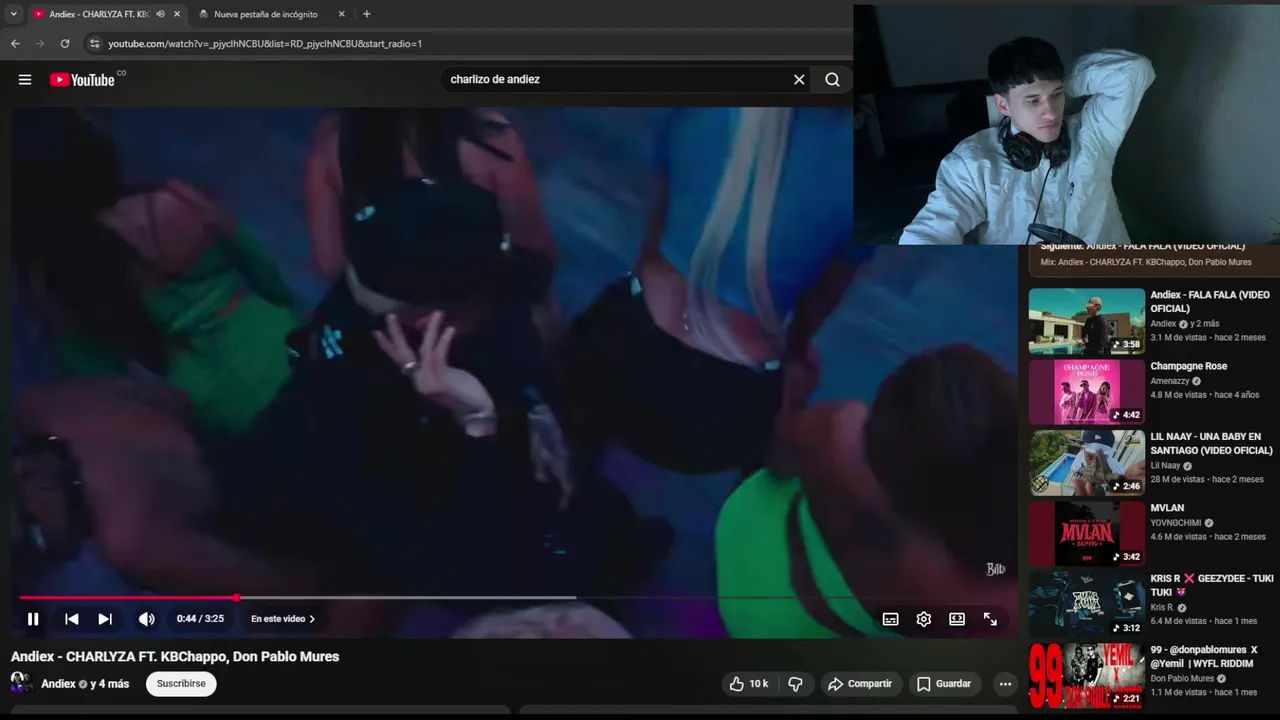Skip to the next video

[x=105, y=619]
